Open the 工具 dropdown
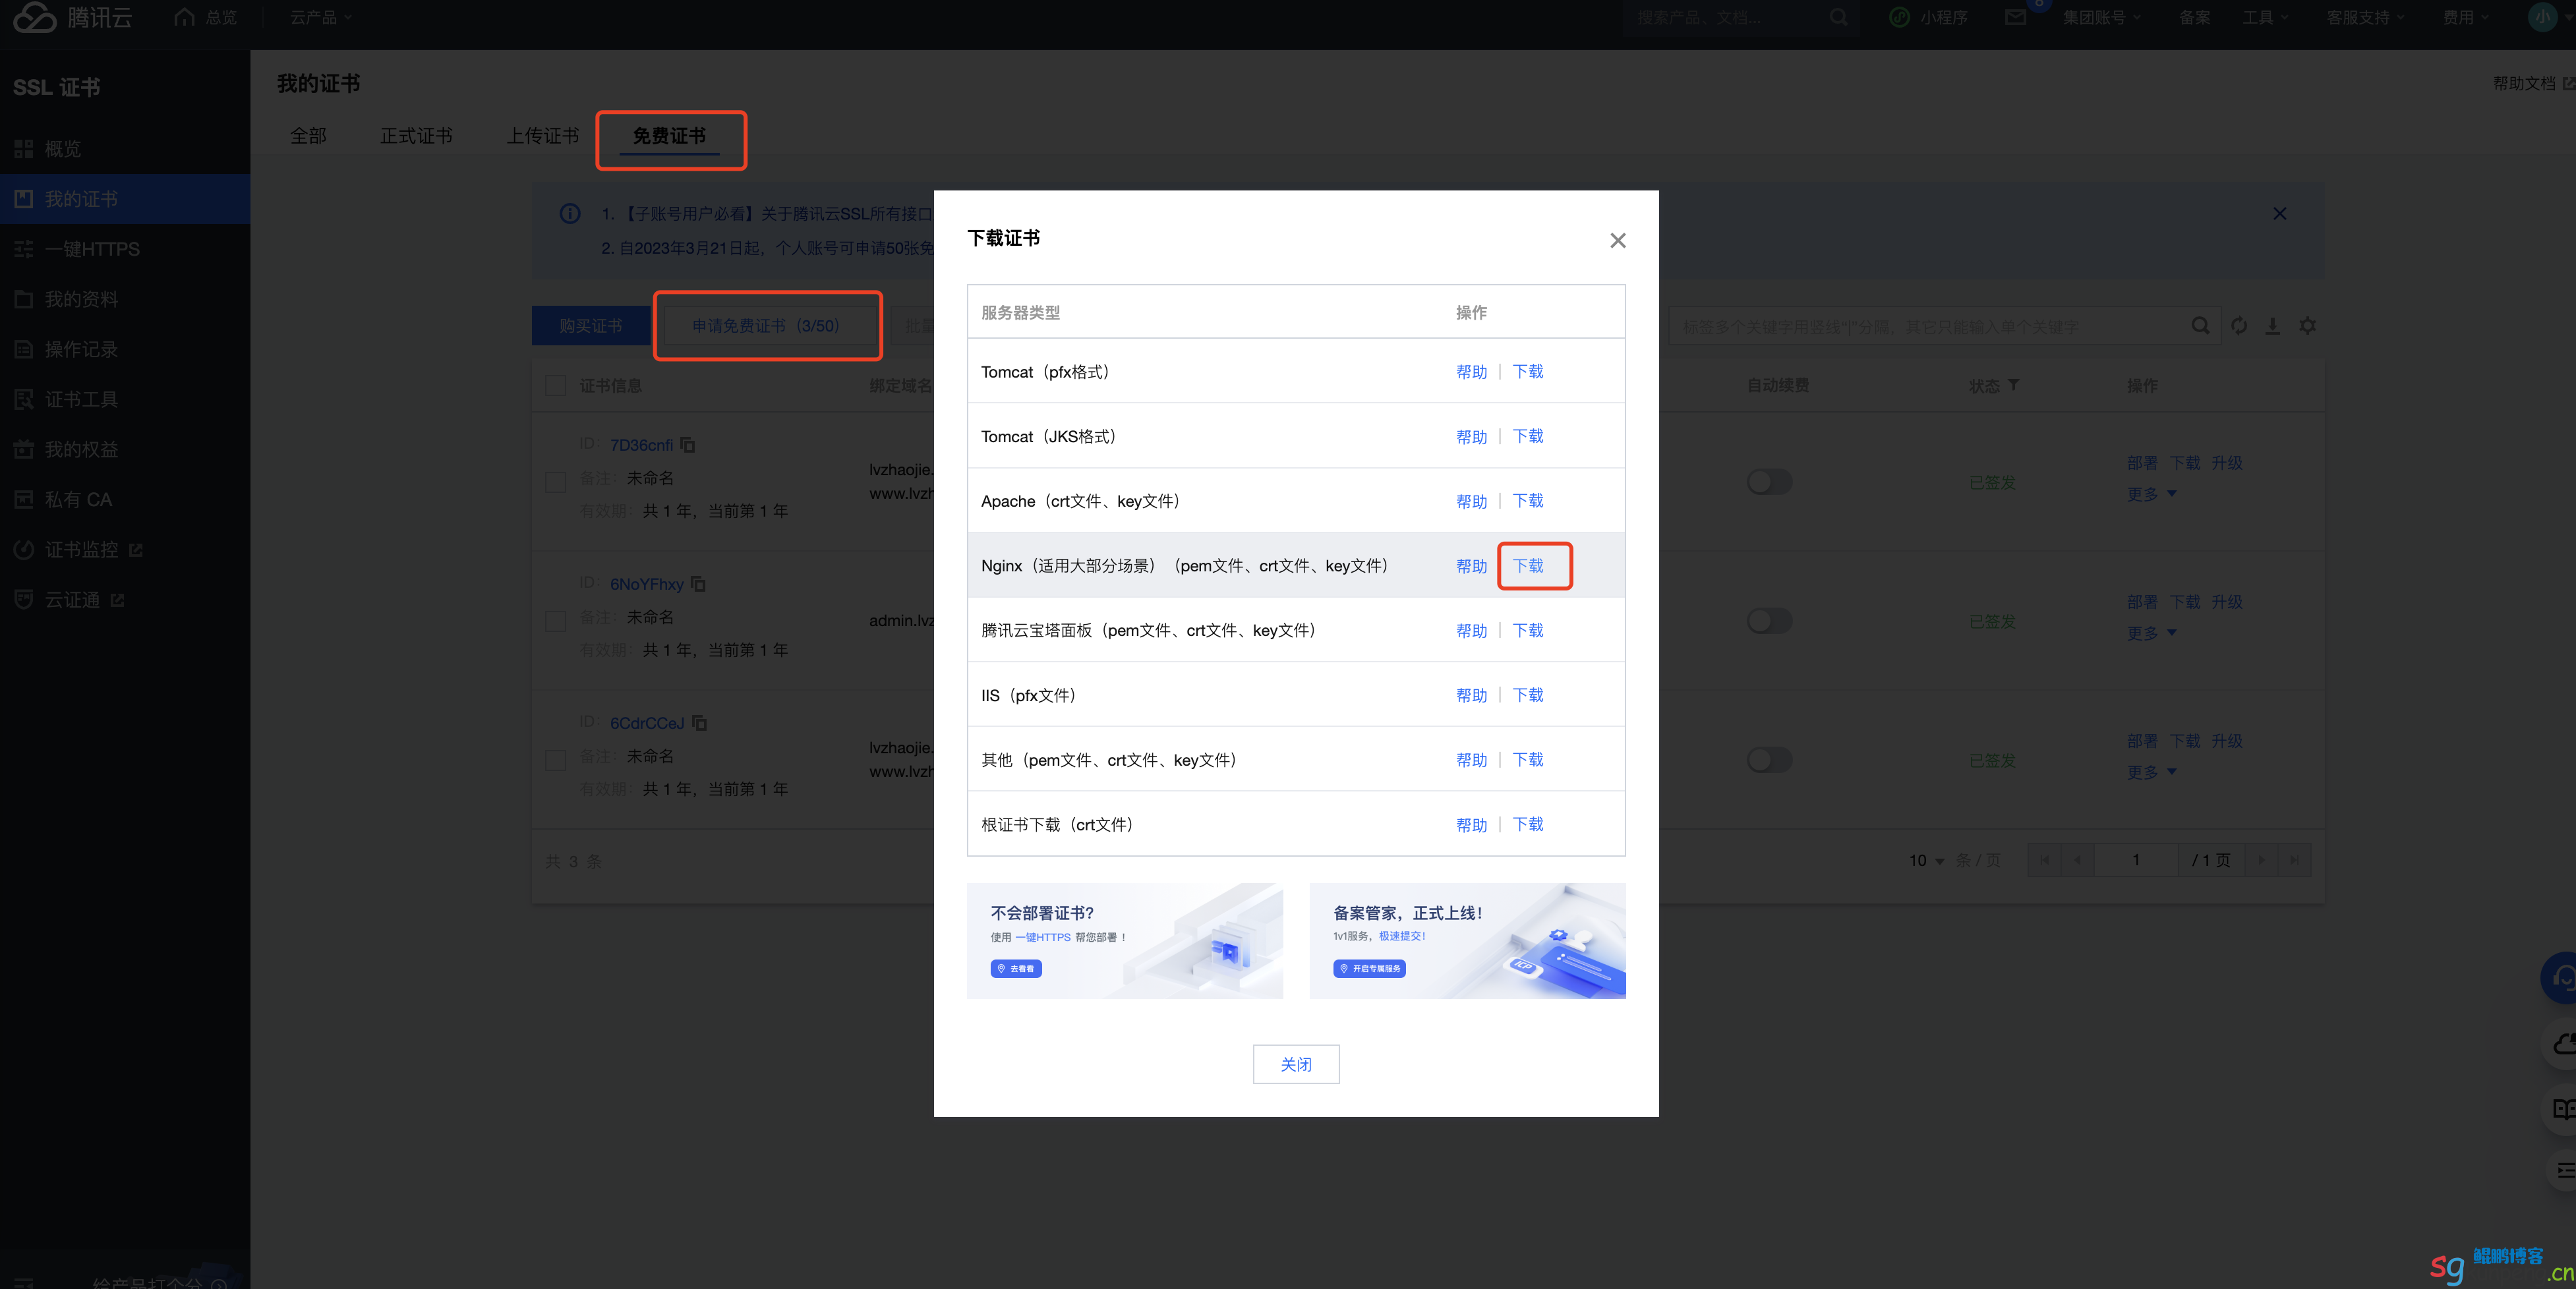 pyautogui.click(x=2264, y=17)
